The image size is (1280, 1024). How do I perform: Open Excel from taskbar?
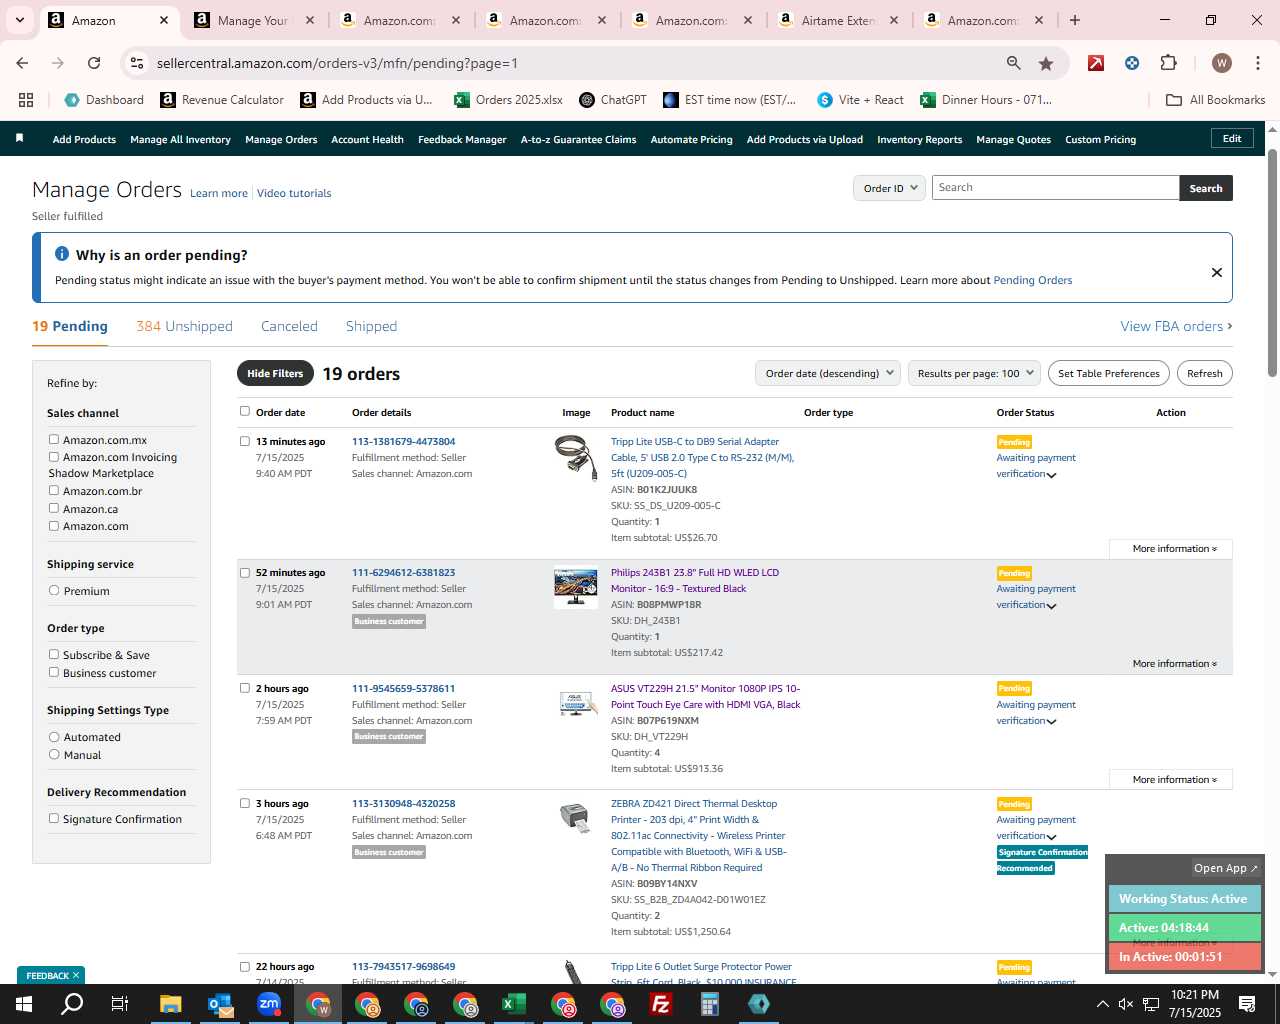(514, 1004)
